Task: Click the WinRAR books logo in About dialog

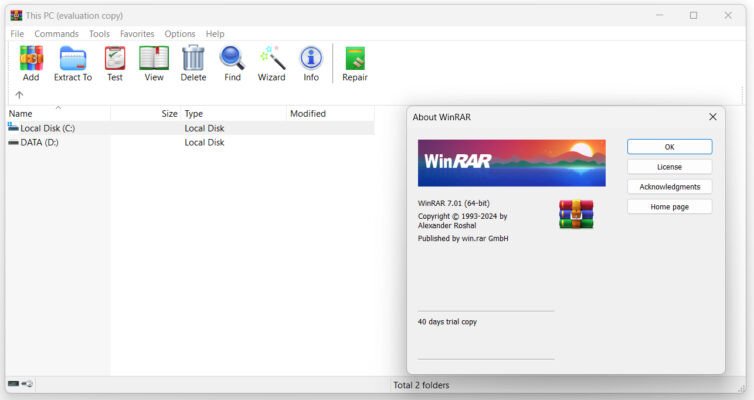Action: coord(576,214)
